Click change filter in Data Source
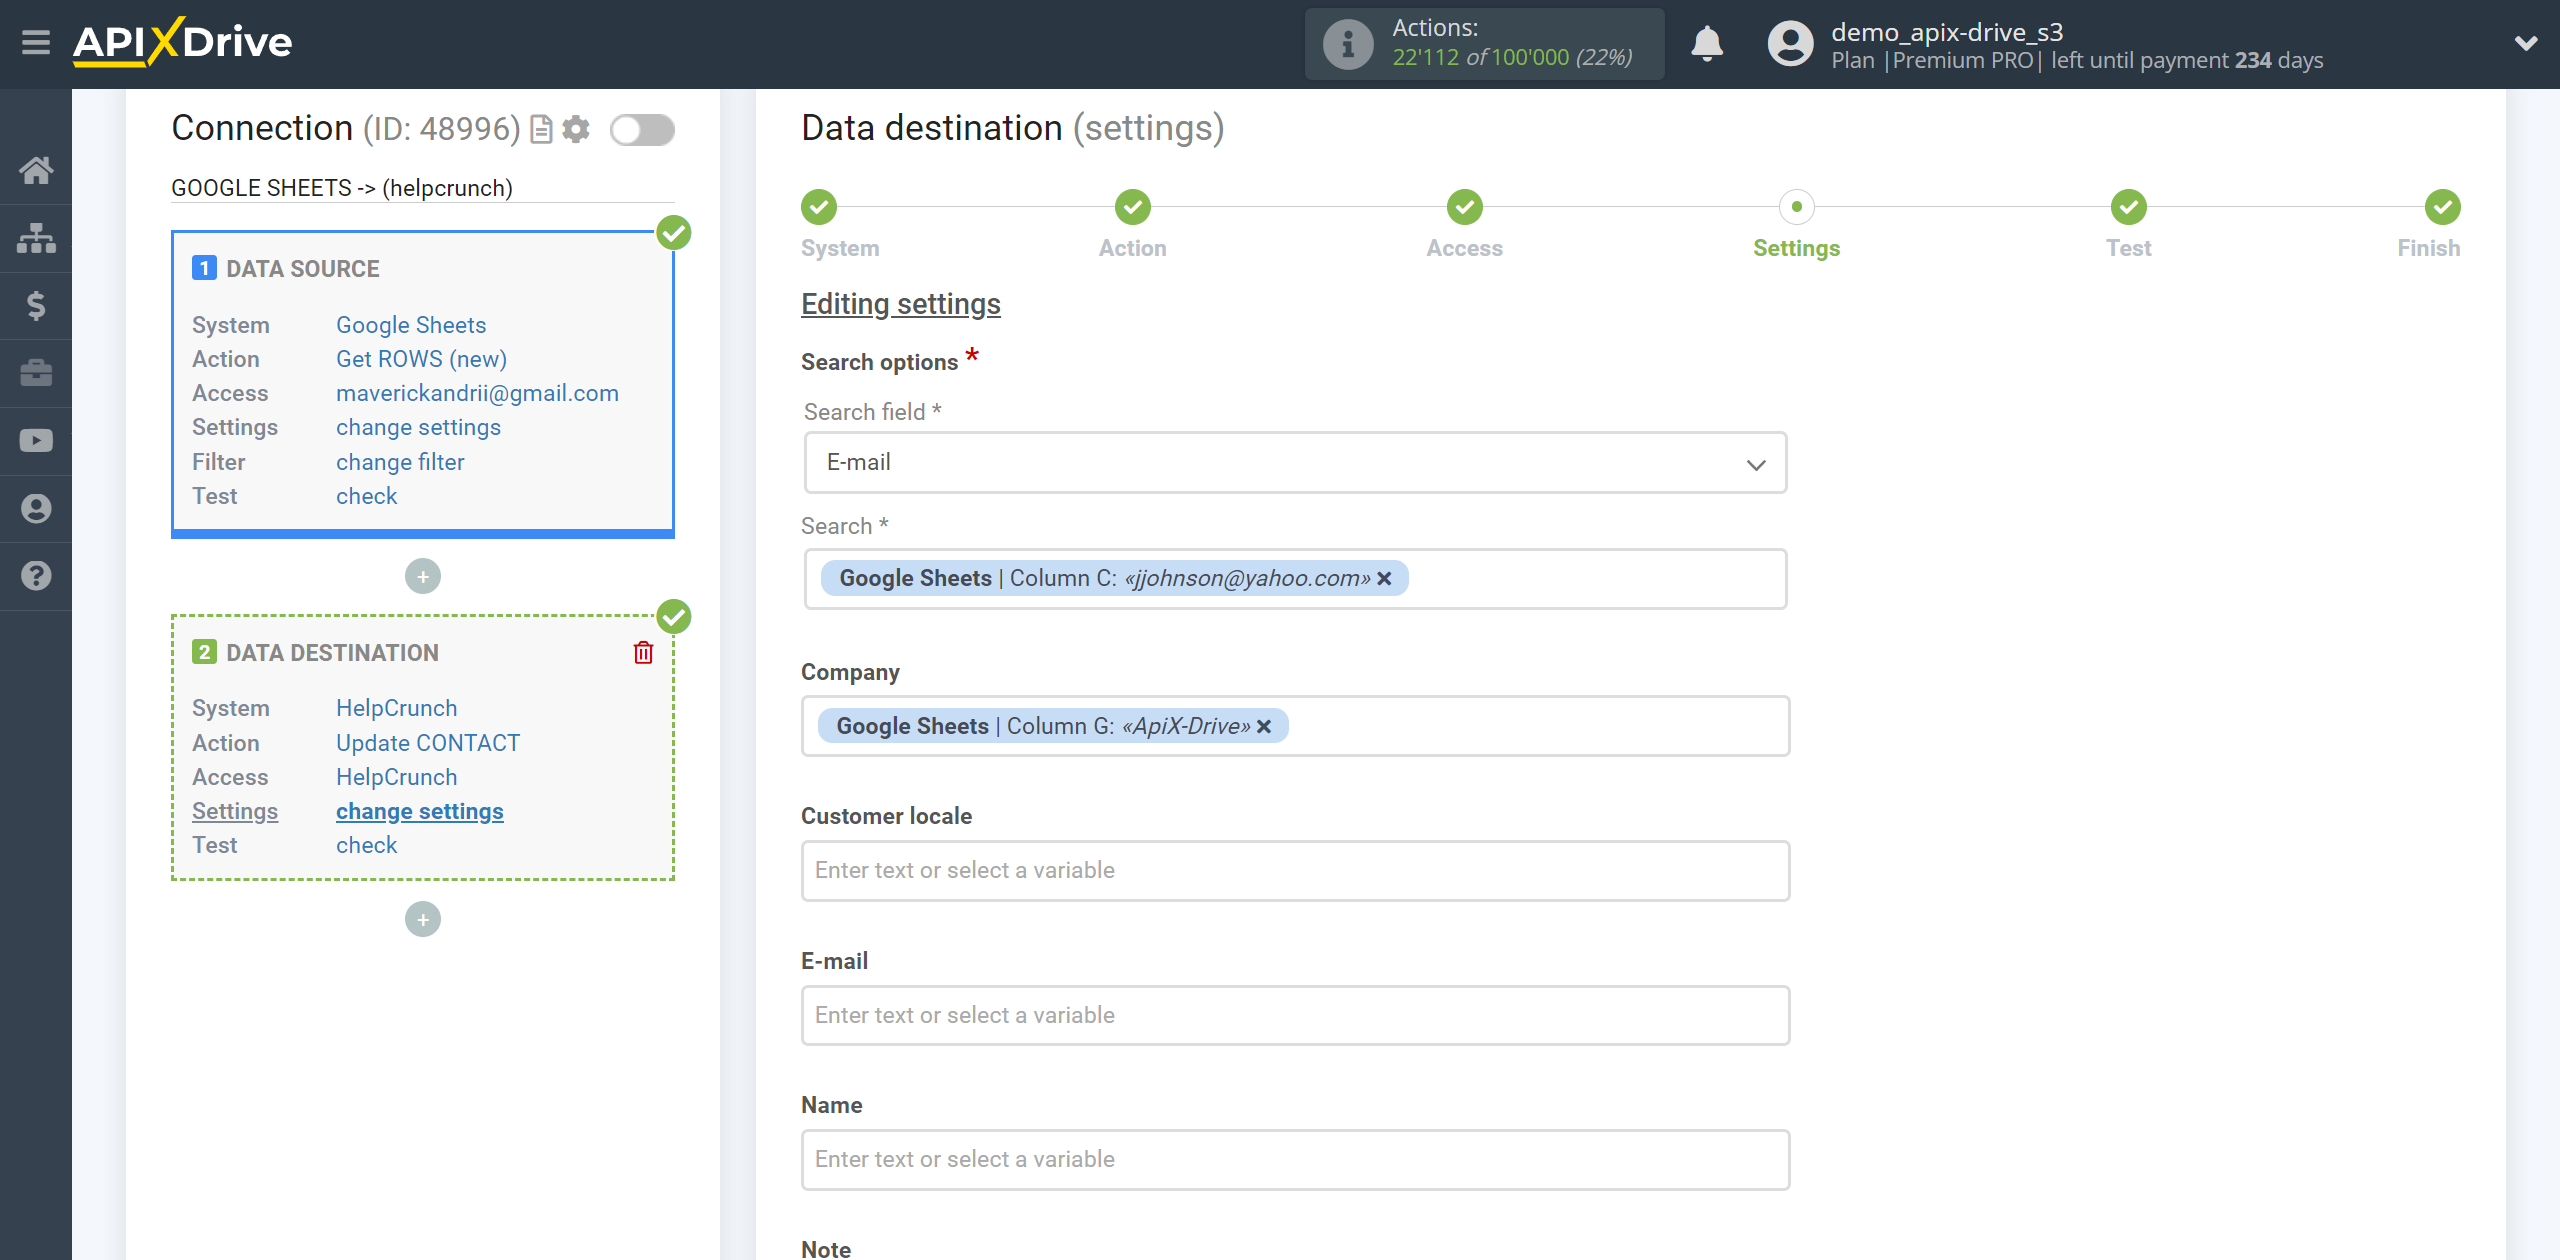 click(400, 462)
